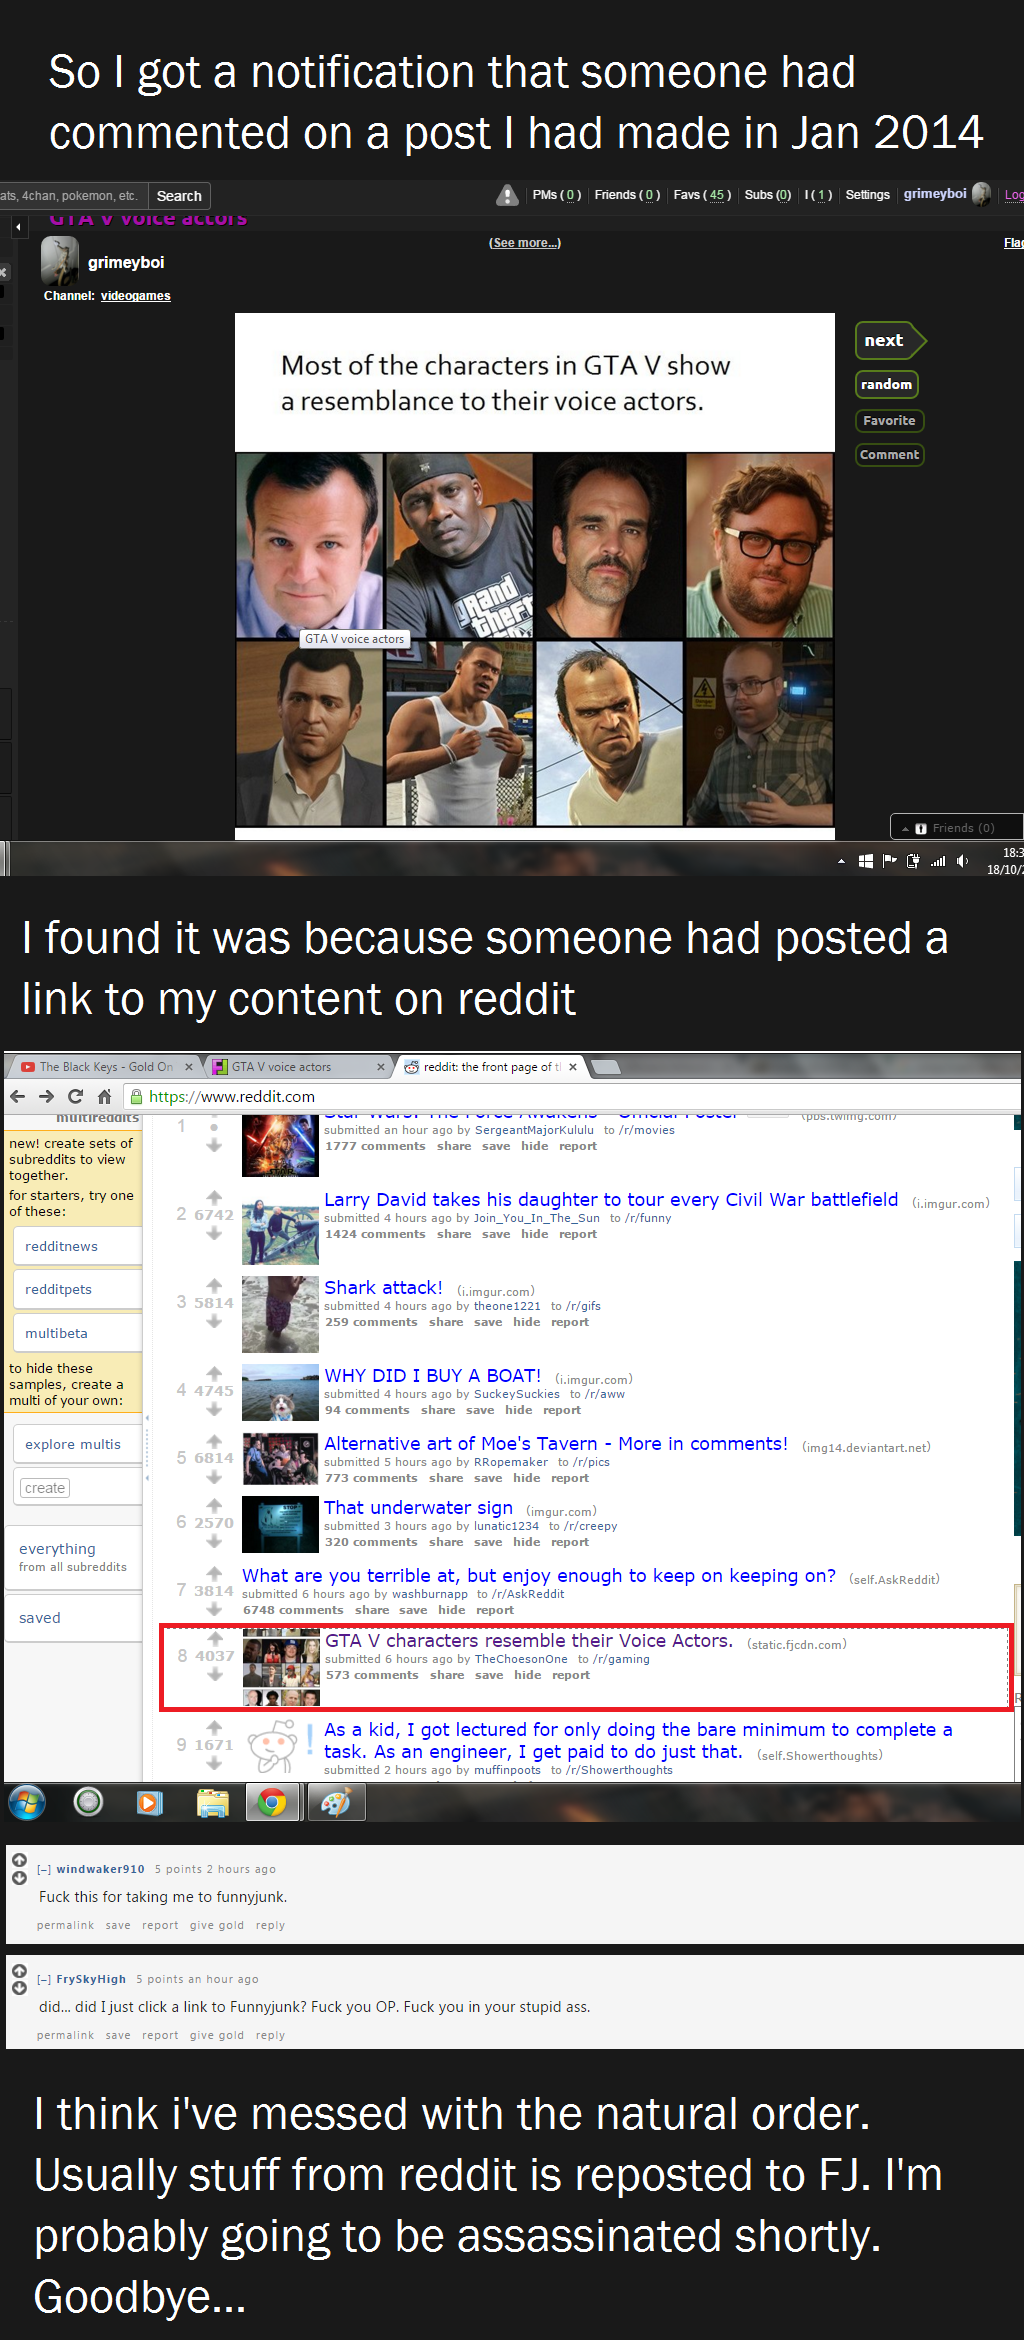
Task: Upvote windwaker910's comment
Action: click(x=19, y=1860)
